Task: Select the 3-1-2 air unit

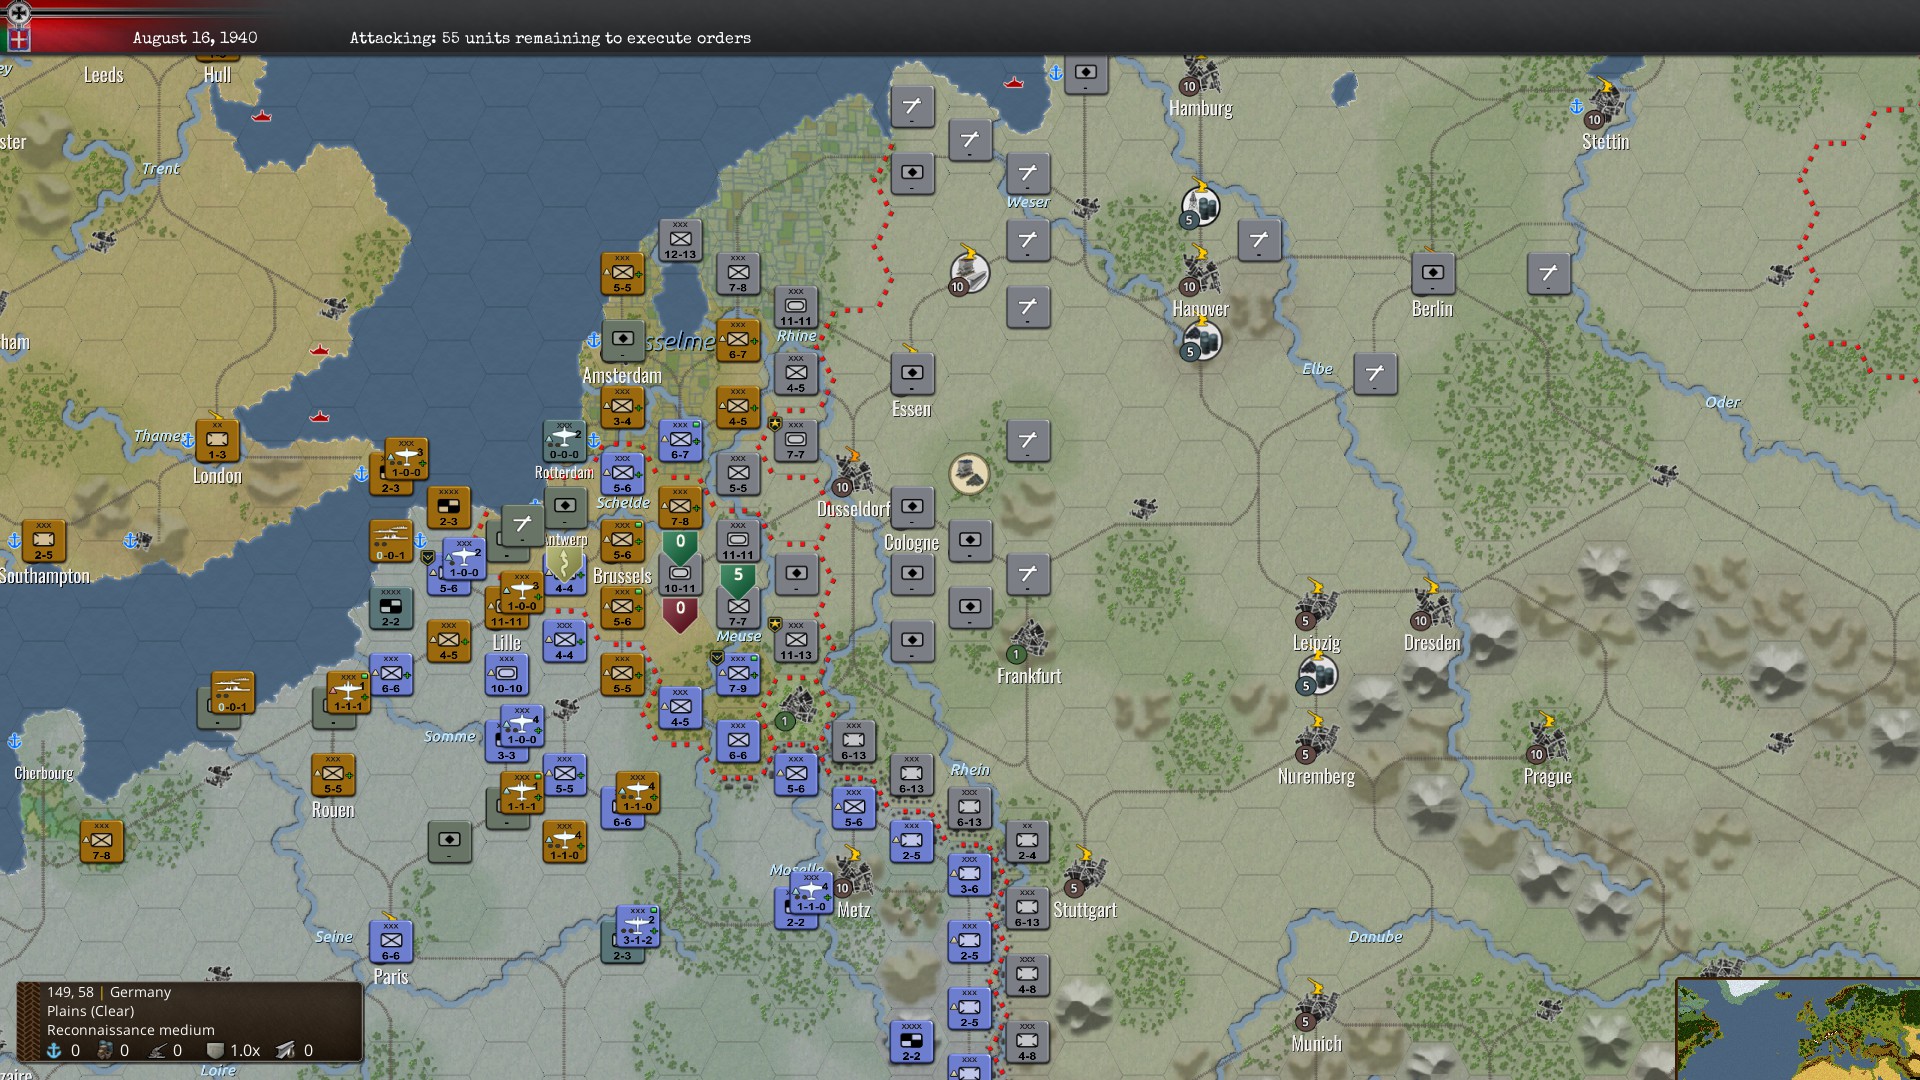Action: 638,926
